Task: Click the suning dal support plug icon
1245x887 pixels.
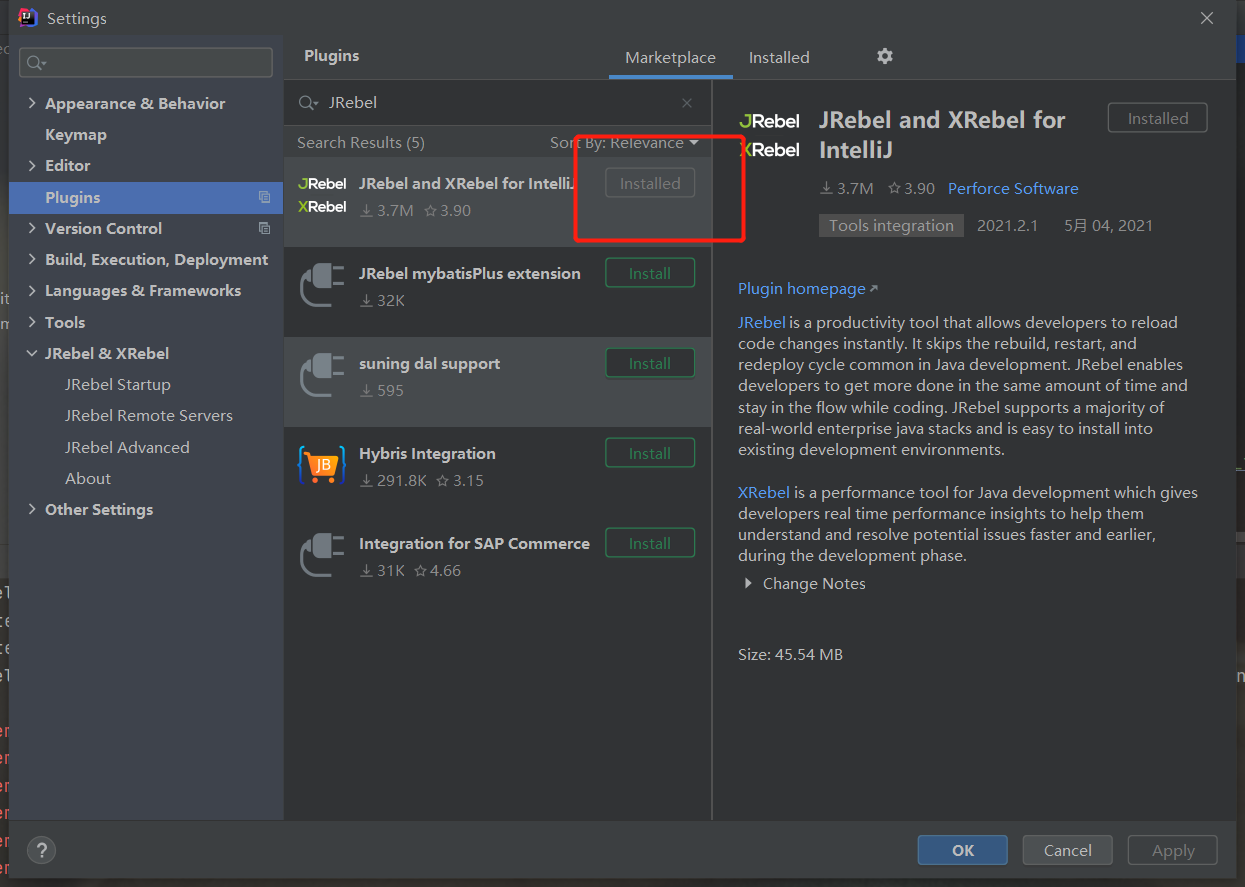Action: 322,376
